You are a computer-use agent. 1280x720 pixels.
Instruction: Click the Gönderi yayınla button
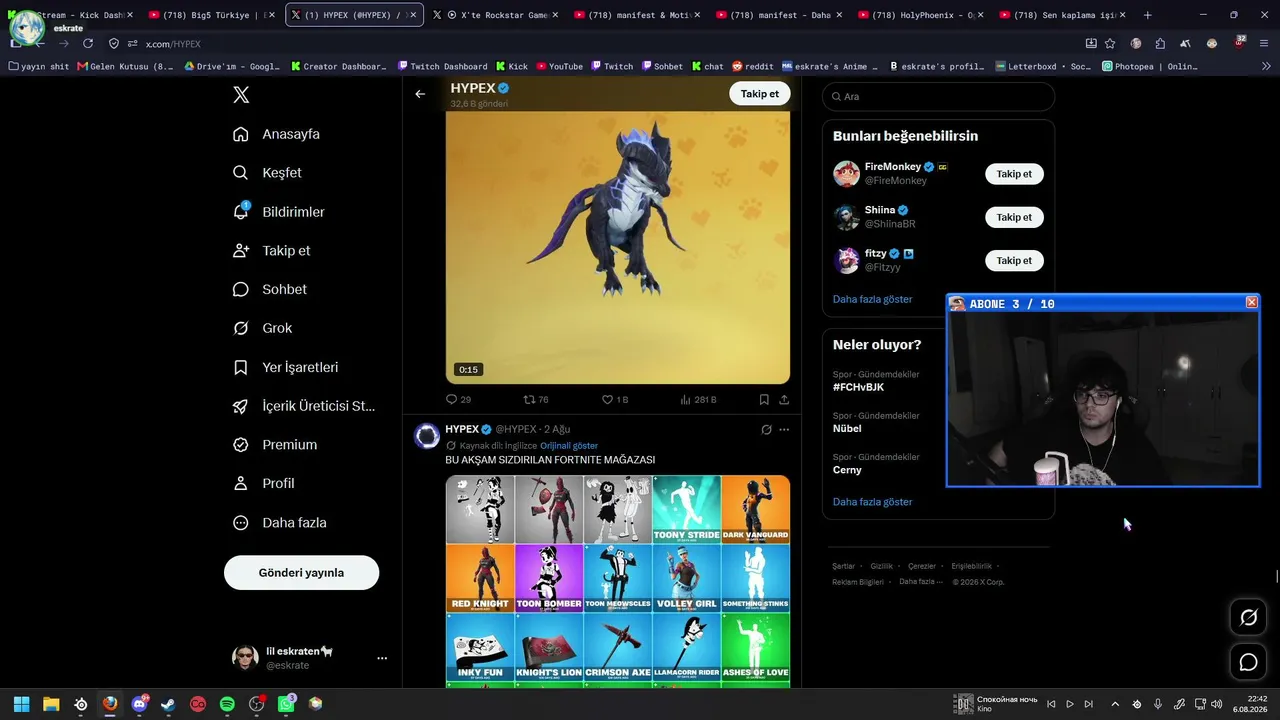[x=301, y=573]
